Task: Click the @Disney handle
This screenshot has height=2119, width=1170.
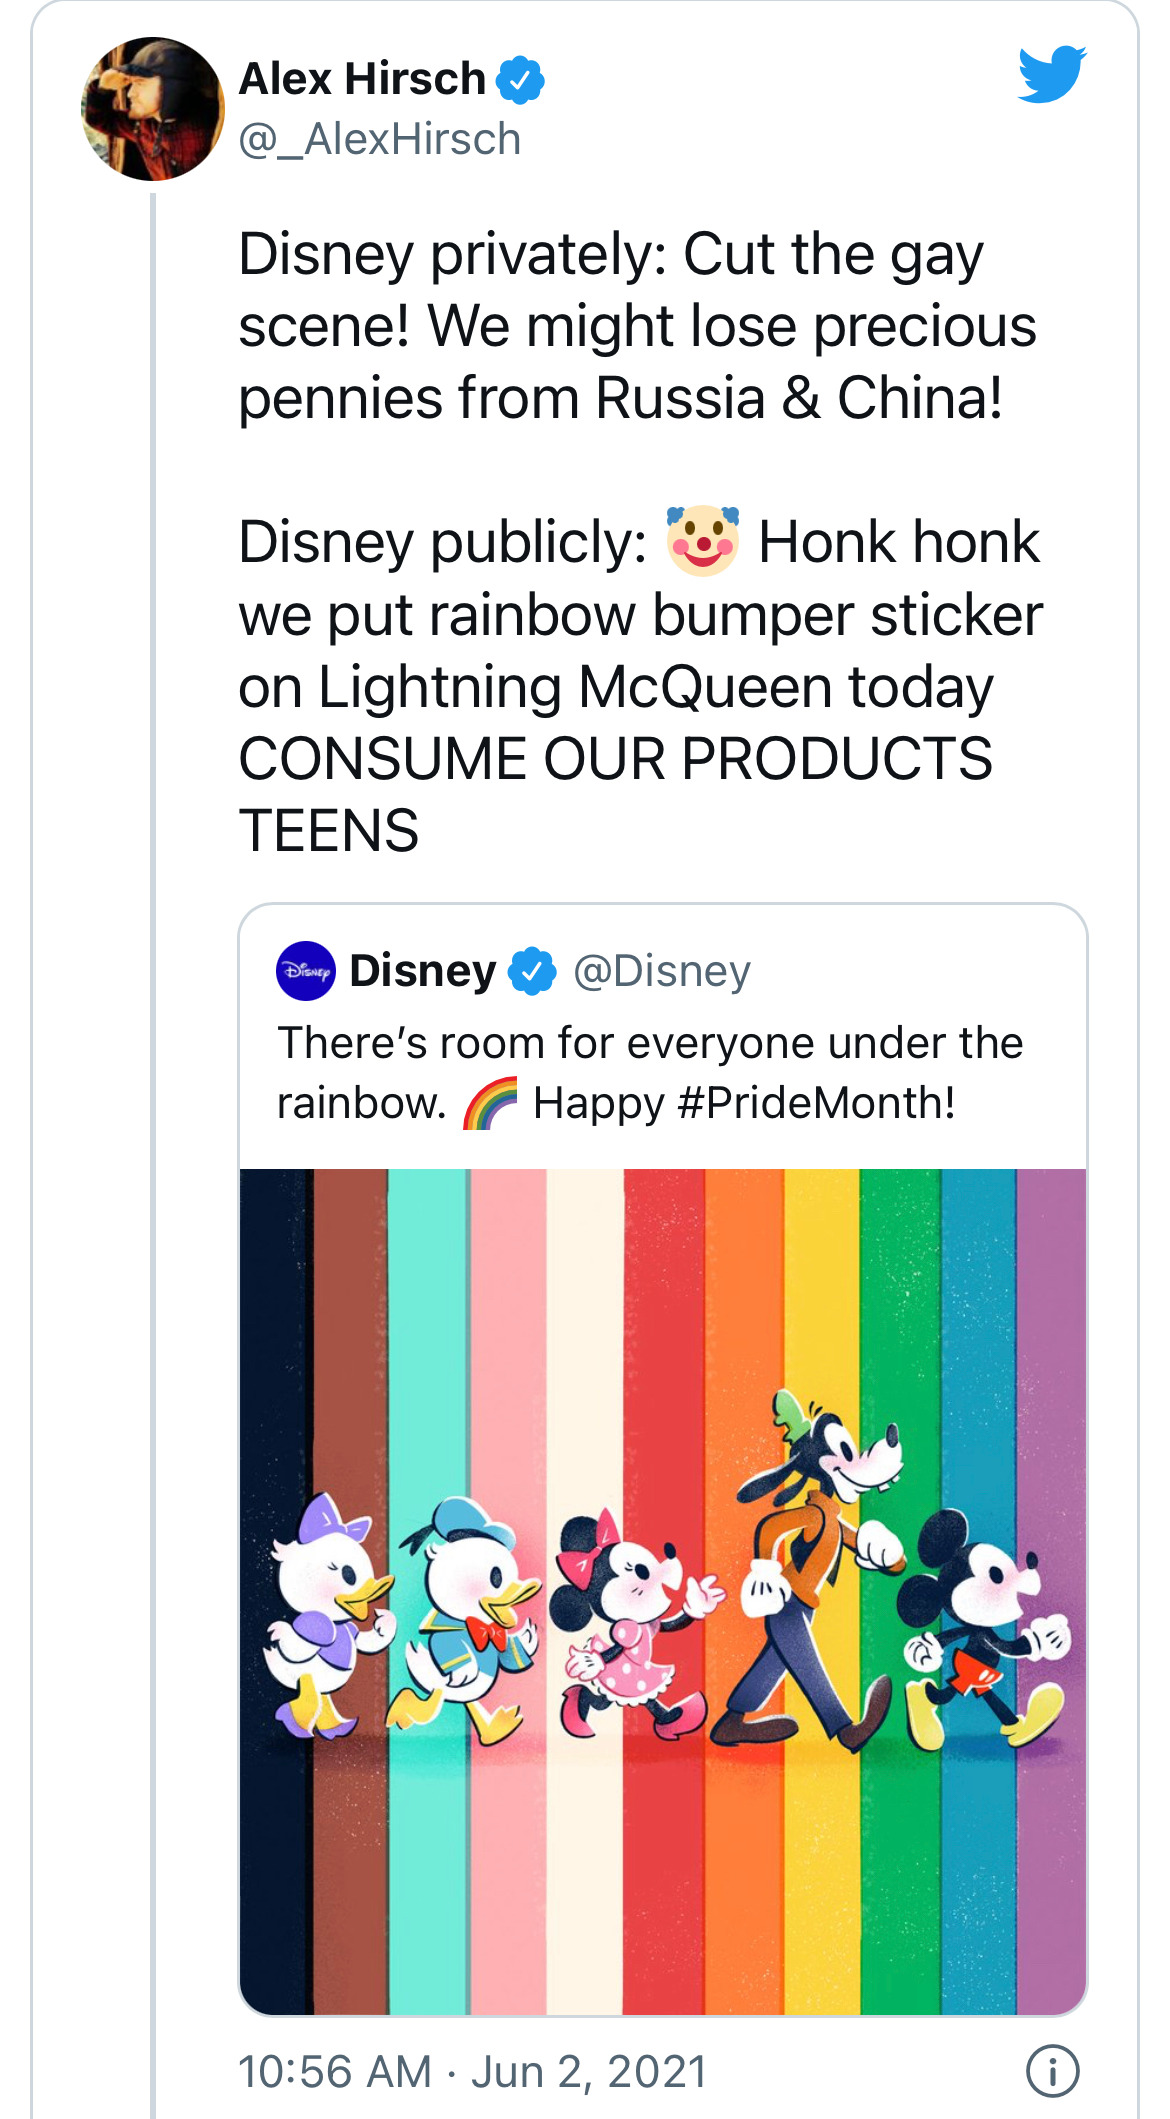Action: (661, 971)
